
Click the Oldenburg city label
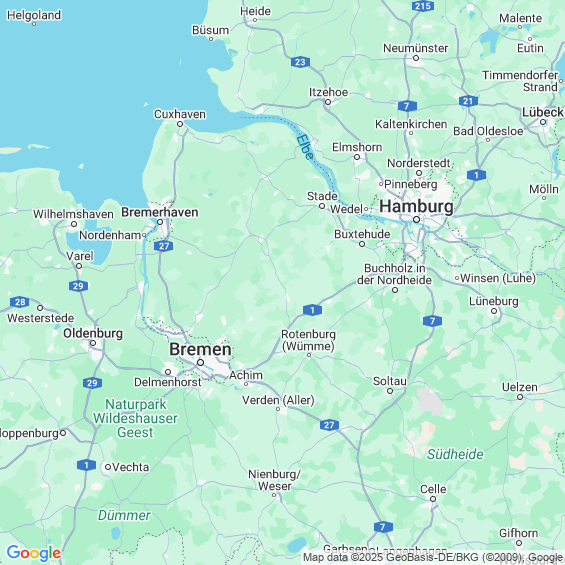(93, 333)
